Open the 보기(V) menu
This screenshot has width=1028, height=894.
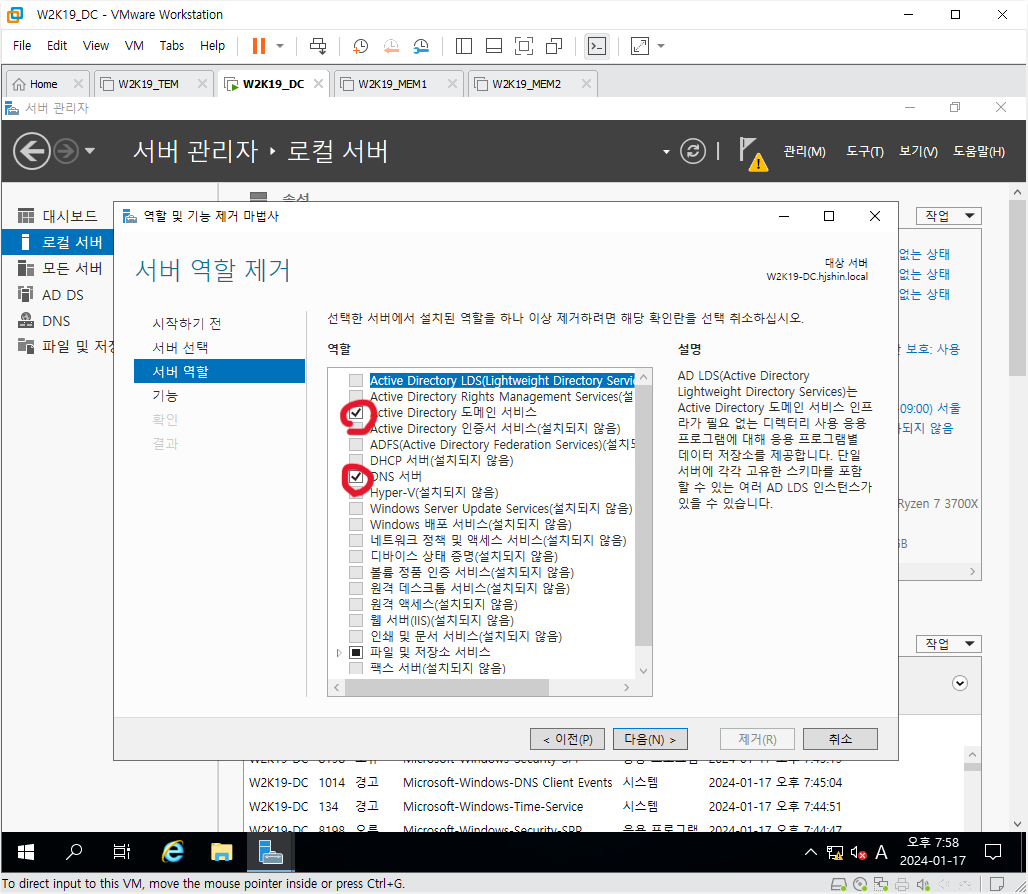[x=919, y=151]
